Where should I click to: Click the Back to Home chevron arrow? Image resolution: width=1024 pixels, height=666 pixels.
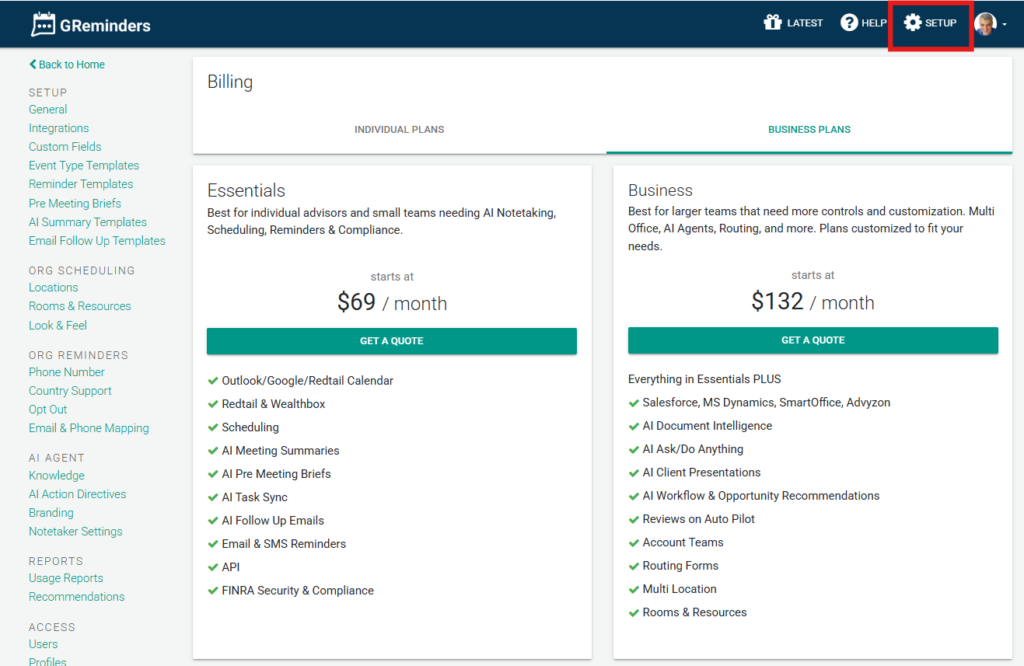(33, 64)
